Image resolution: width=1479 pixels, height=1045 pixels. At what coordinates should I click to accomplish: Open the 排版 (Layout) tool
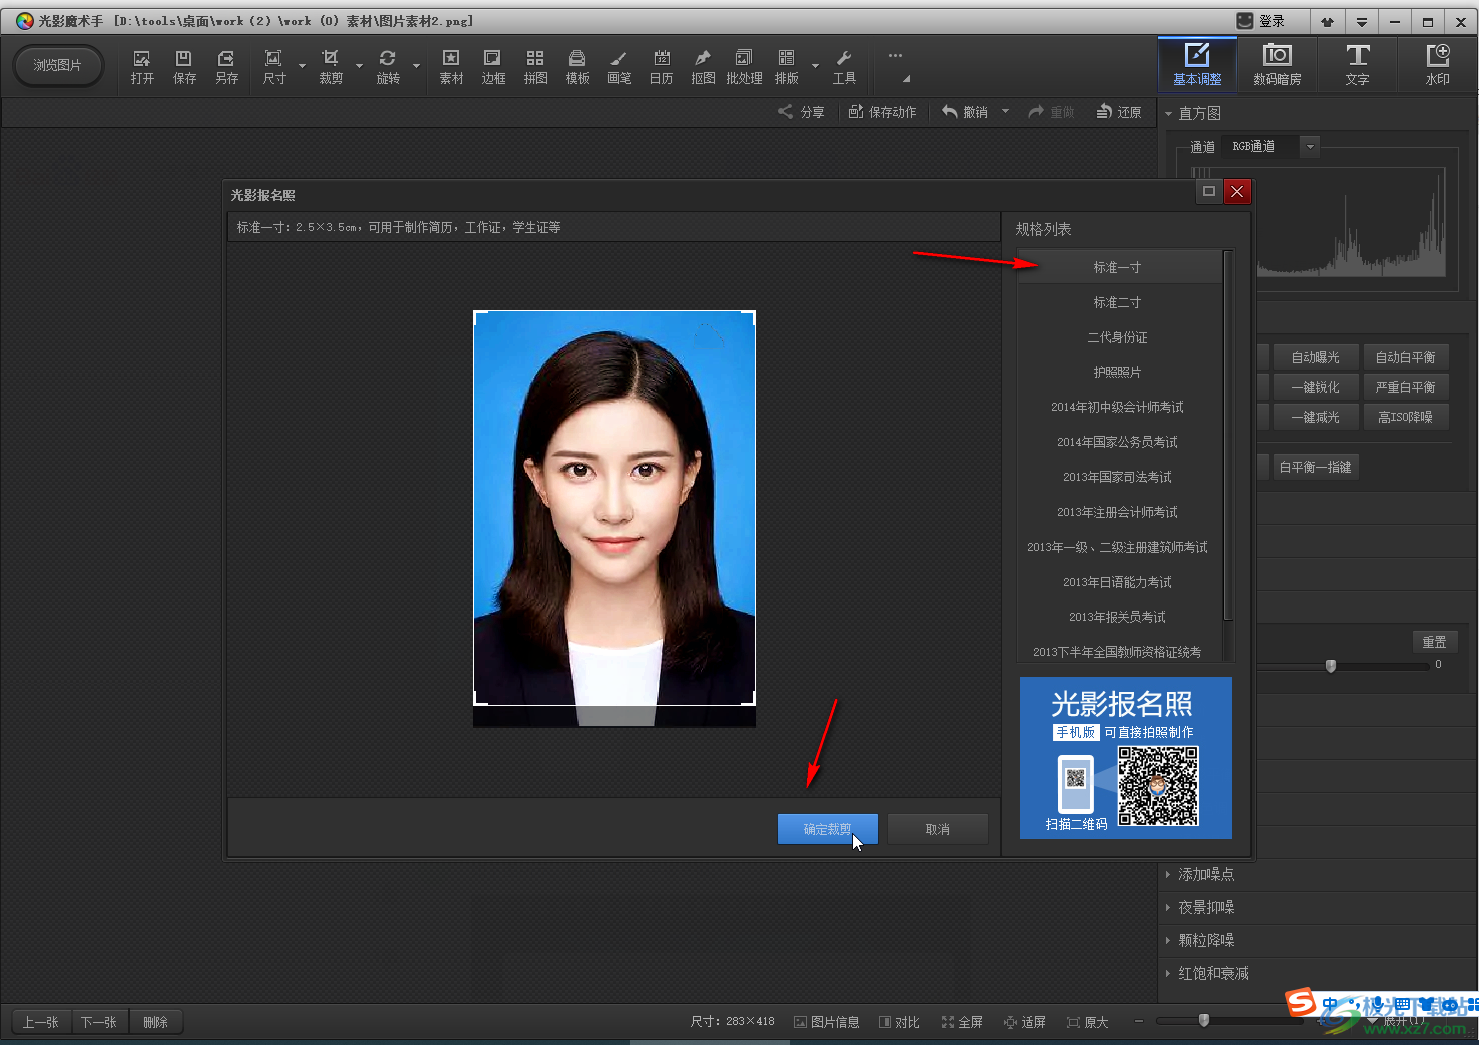(787, 67)
